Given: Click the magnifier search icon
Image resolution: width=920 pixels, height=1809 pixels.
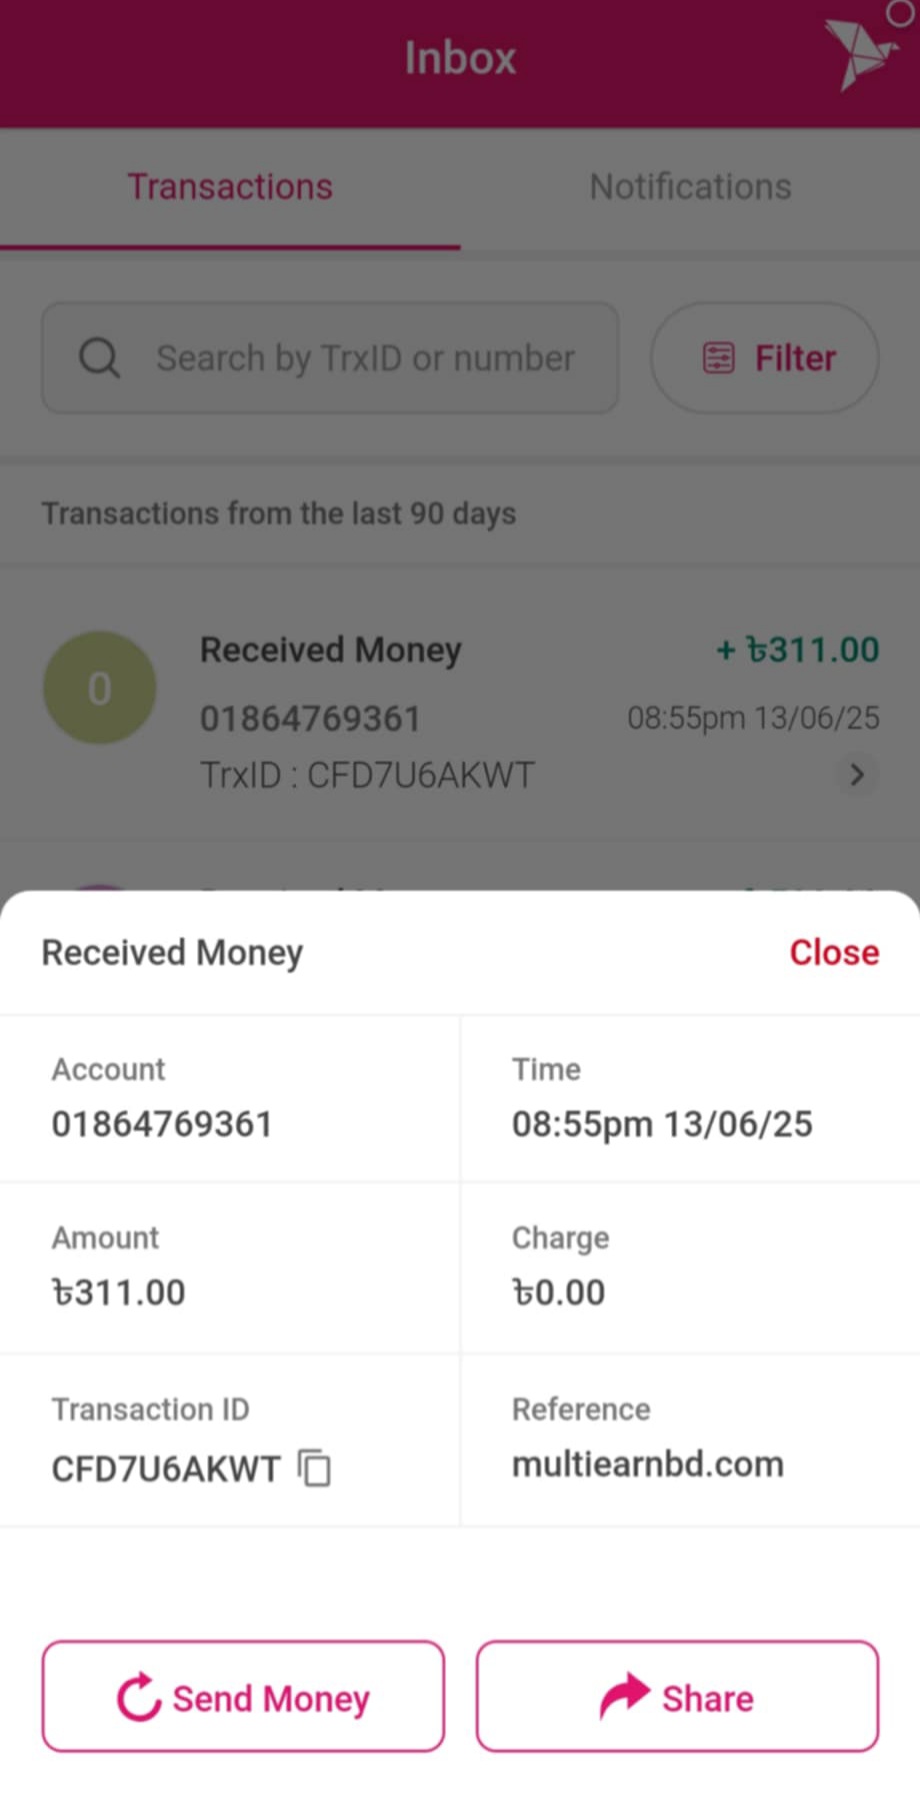Looking at the screenshot, I should click(99, 358).
